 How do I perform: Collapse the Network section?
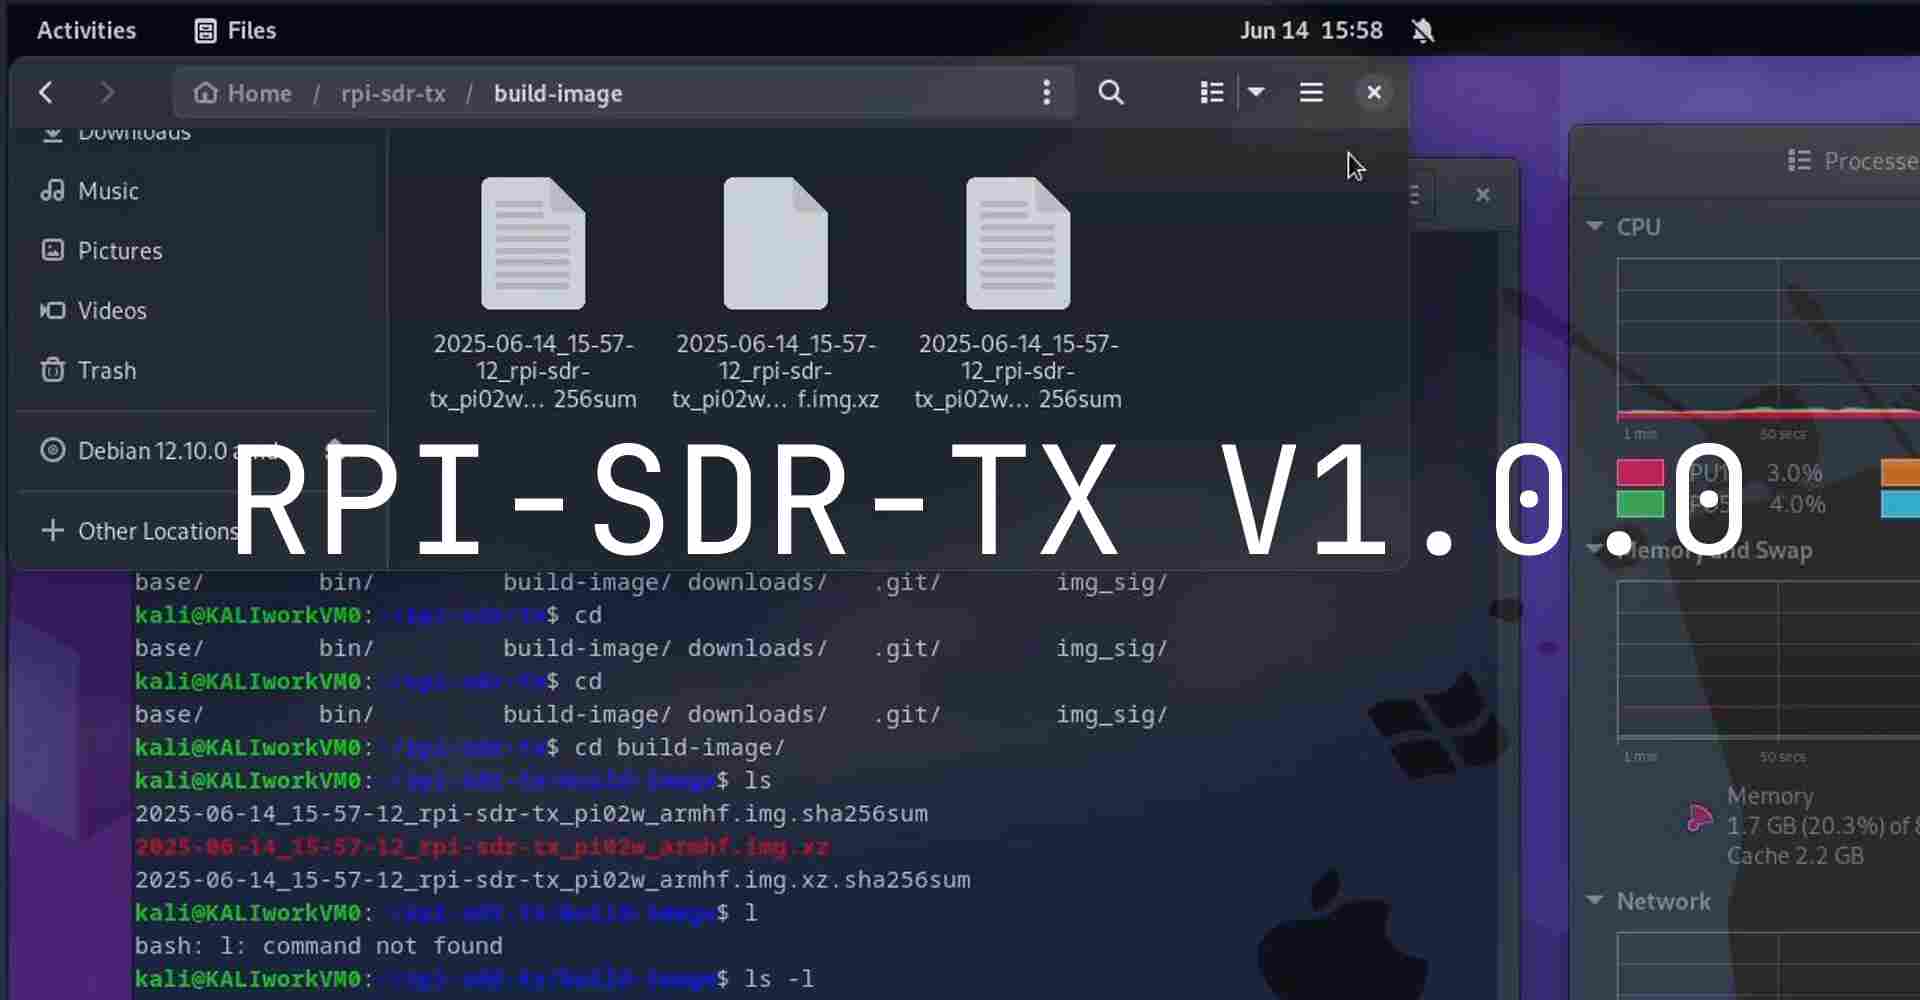click(x=1595, y=901)
